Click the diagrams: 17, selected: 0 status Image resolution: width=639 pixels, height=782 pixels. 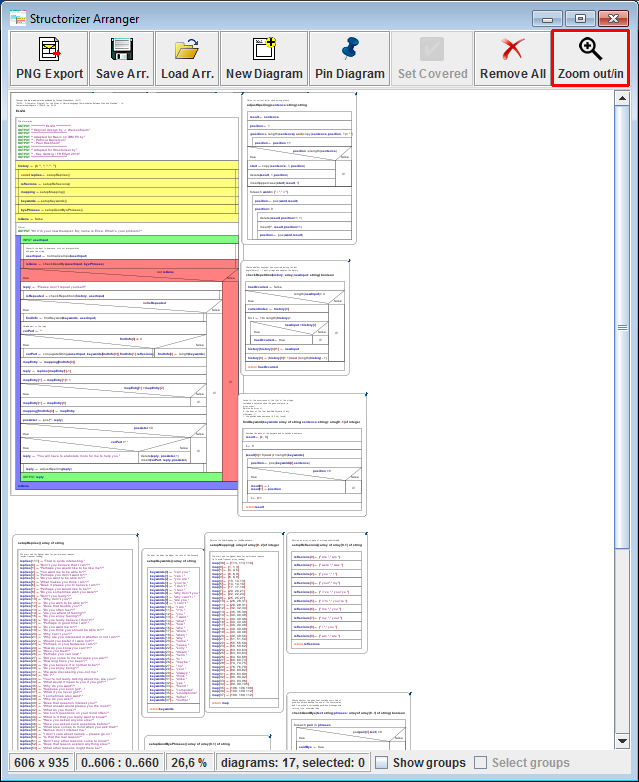293,763
